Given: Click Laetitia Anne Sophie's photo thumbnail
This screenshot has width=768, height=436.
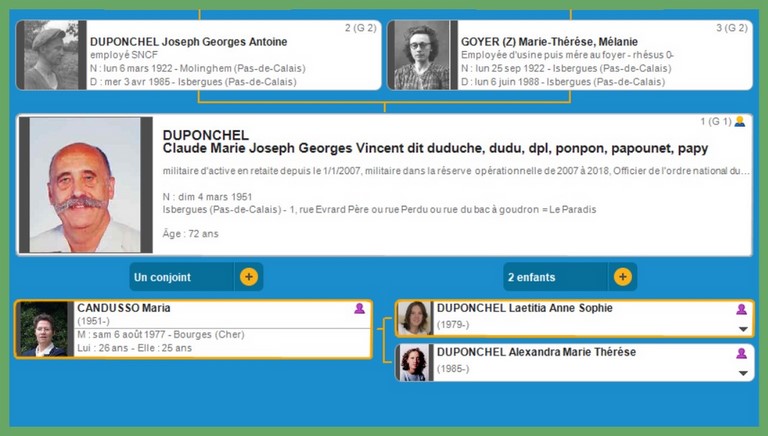Looking at the screenshot, I should (415, 318).
